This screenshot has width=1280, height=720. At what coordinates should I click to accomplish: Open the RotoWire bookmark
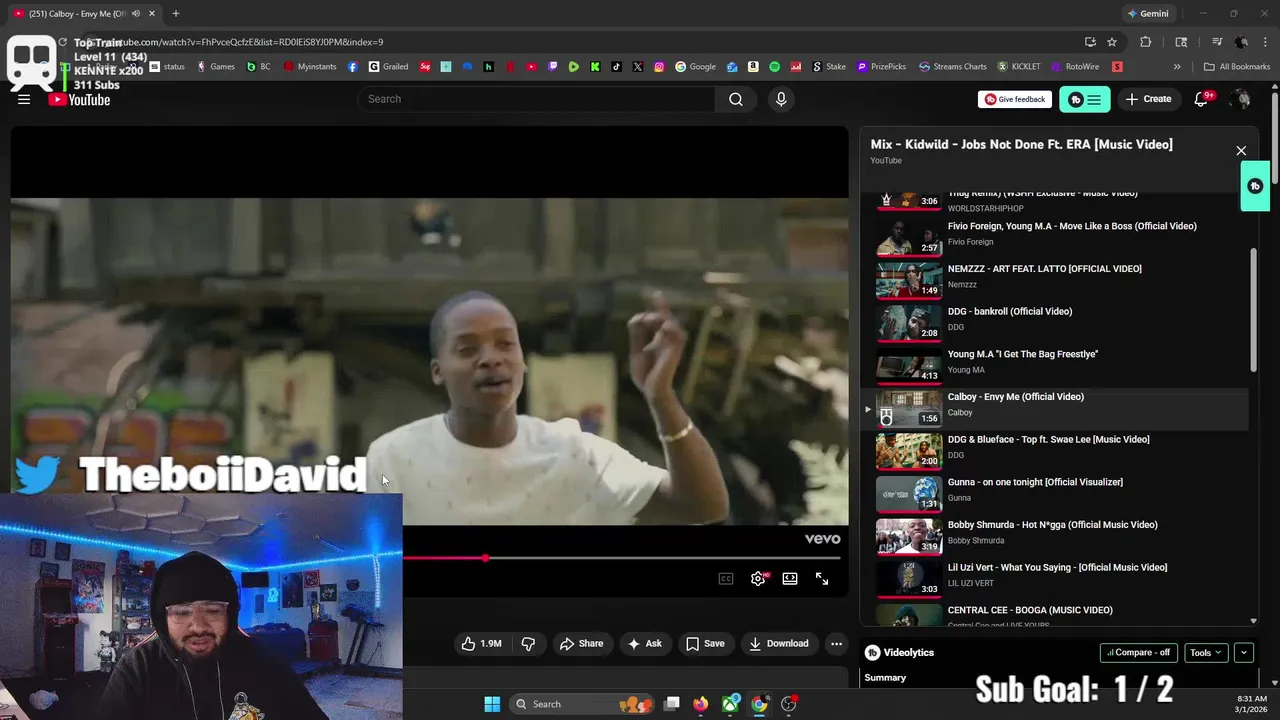tap(1074, 67)
